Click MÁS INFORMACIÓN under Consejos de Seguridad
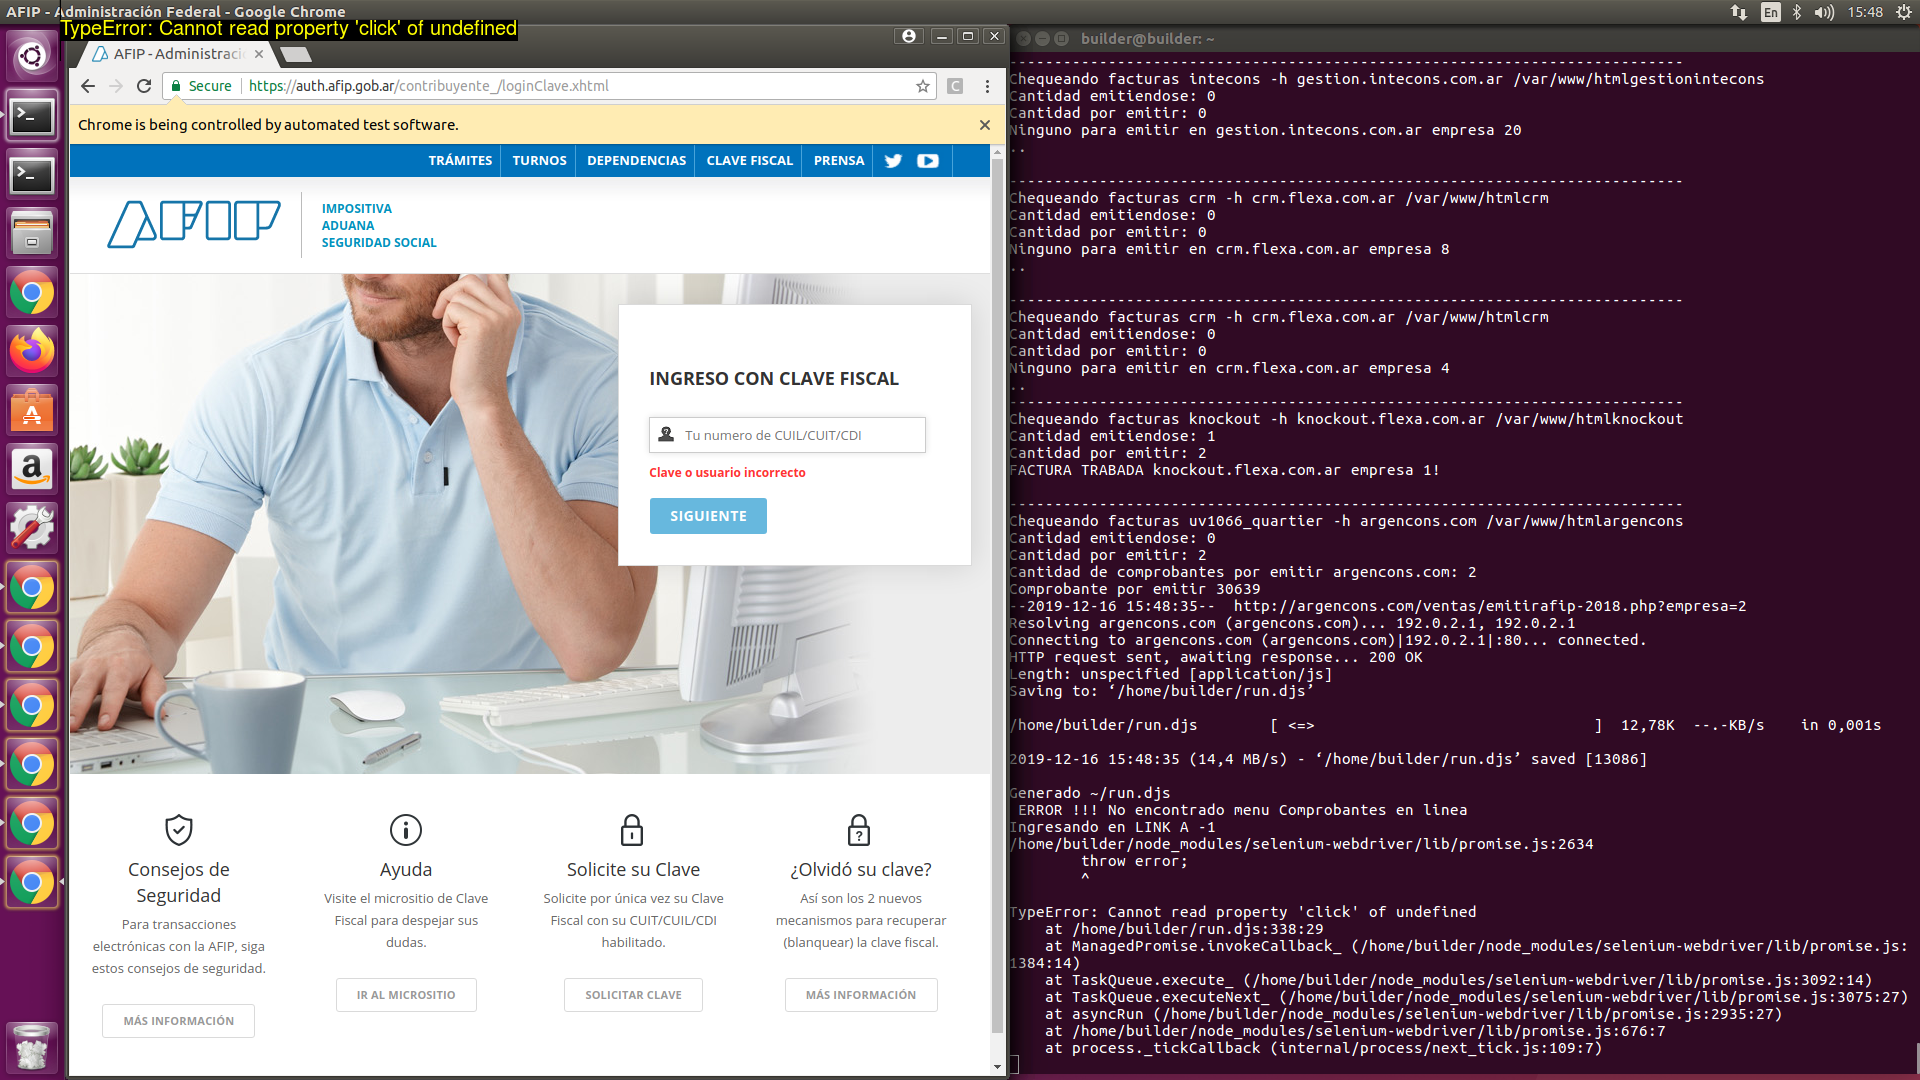1920x1080 pixels. tap(178, 1021)
